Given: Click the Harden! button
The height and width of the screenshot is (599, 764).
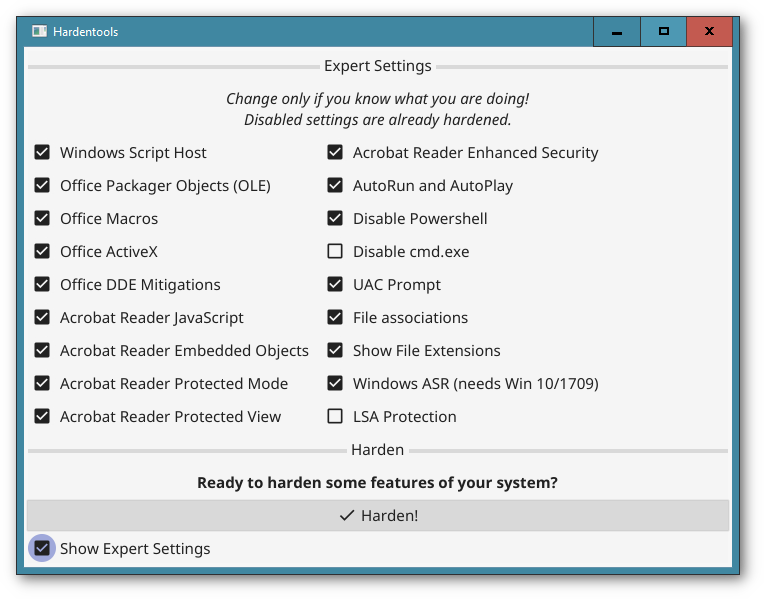Looking at the screenshot, I should (378, 516).
